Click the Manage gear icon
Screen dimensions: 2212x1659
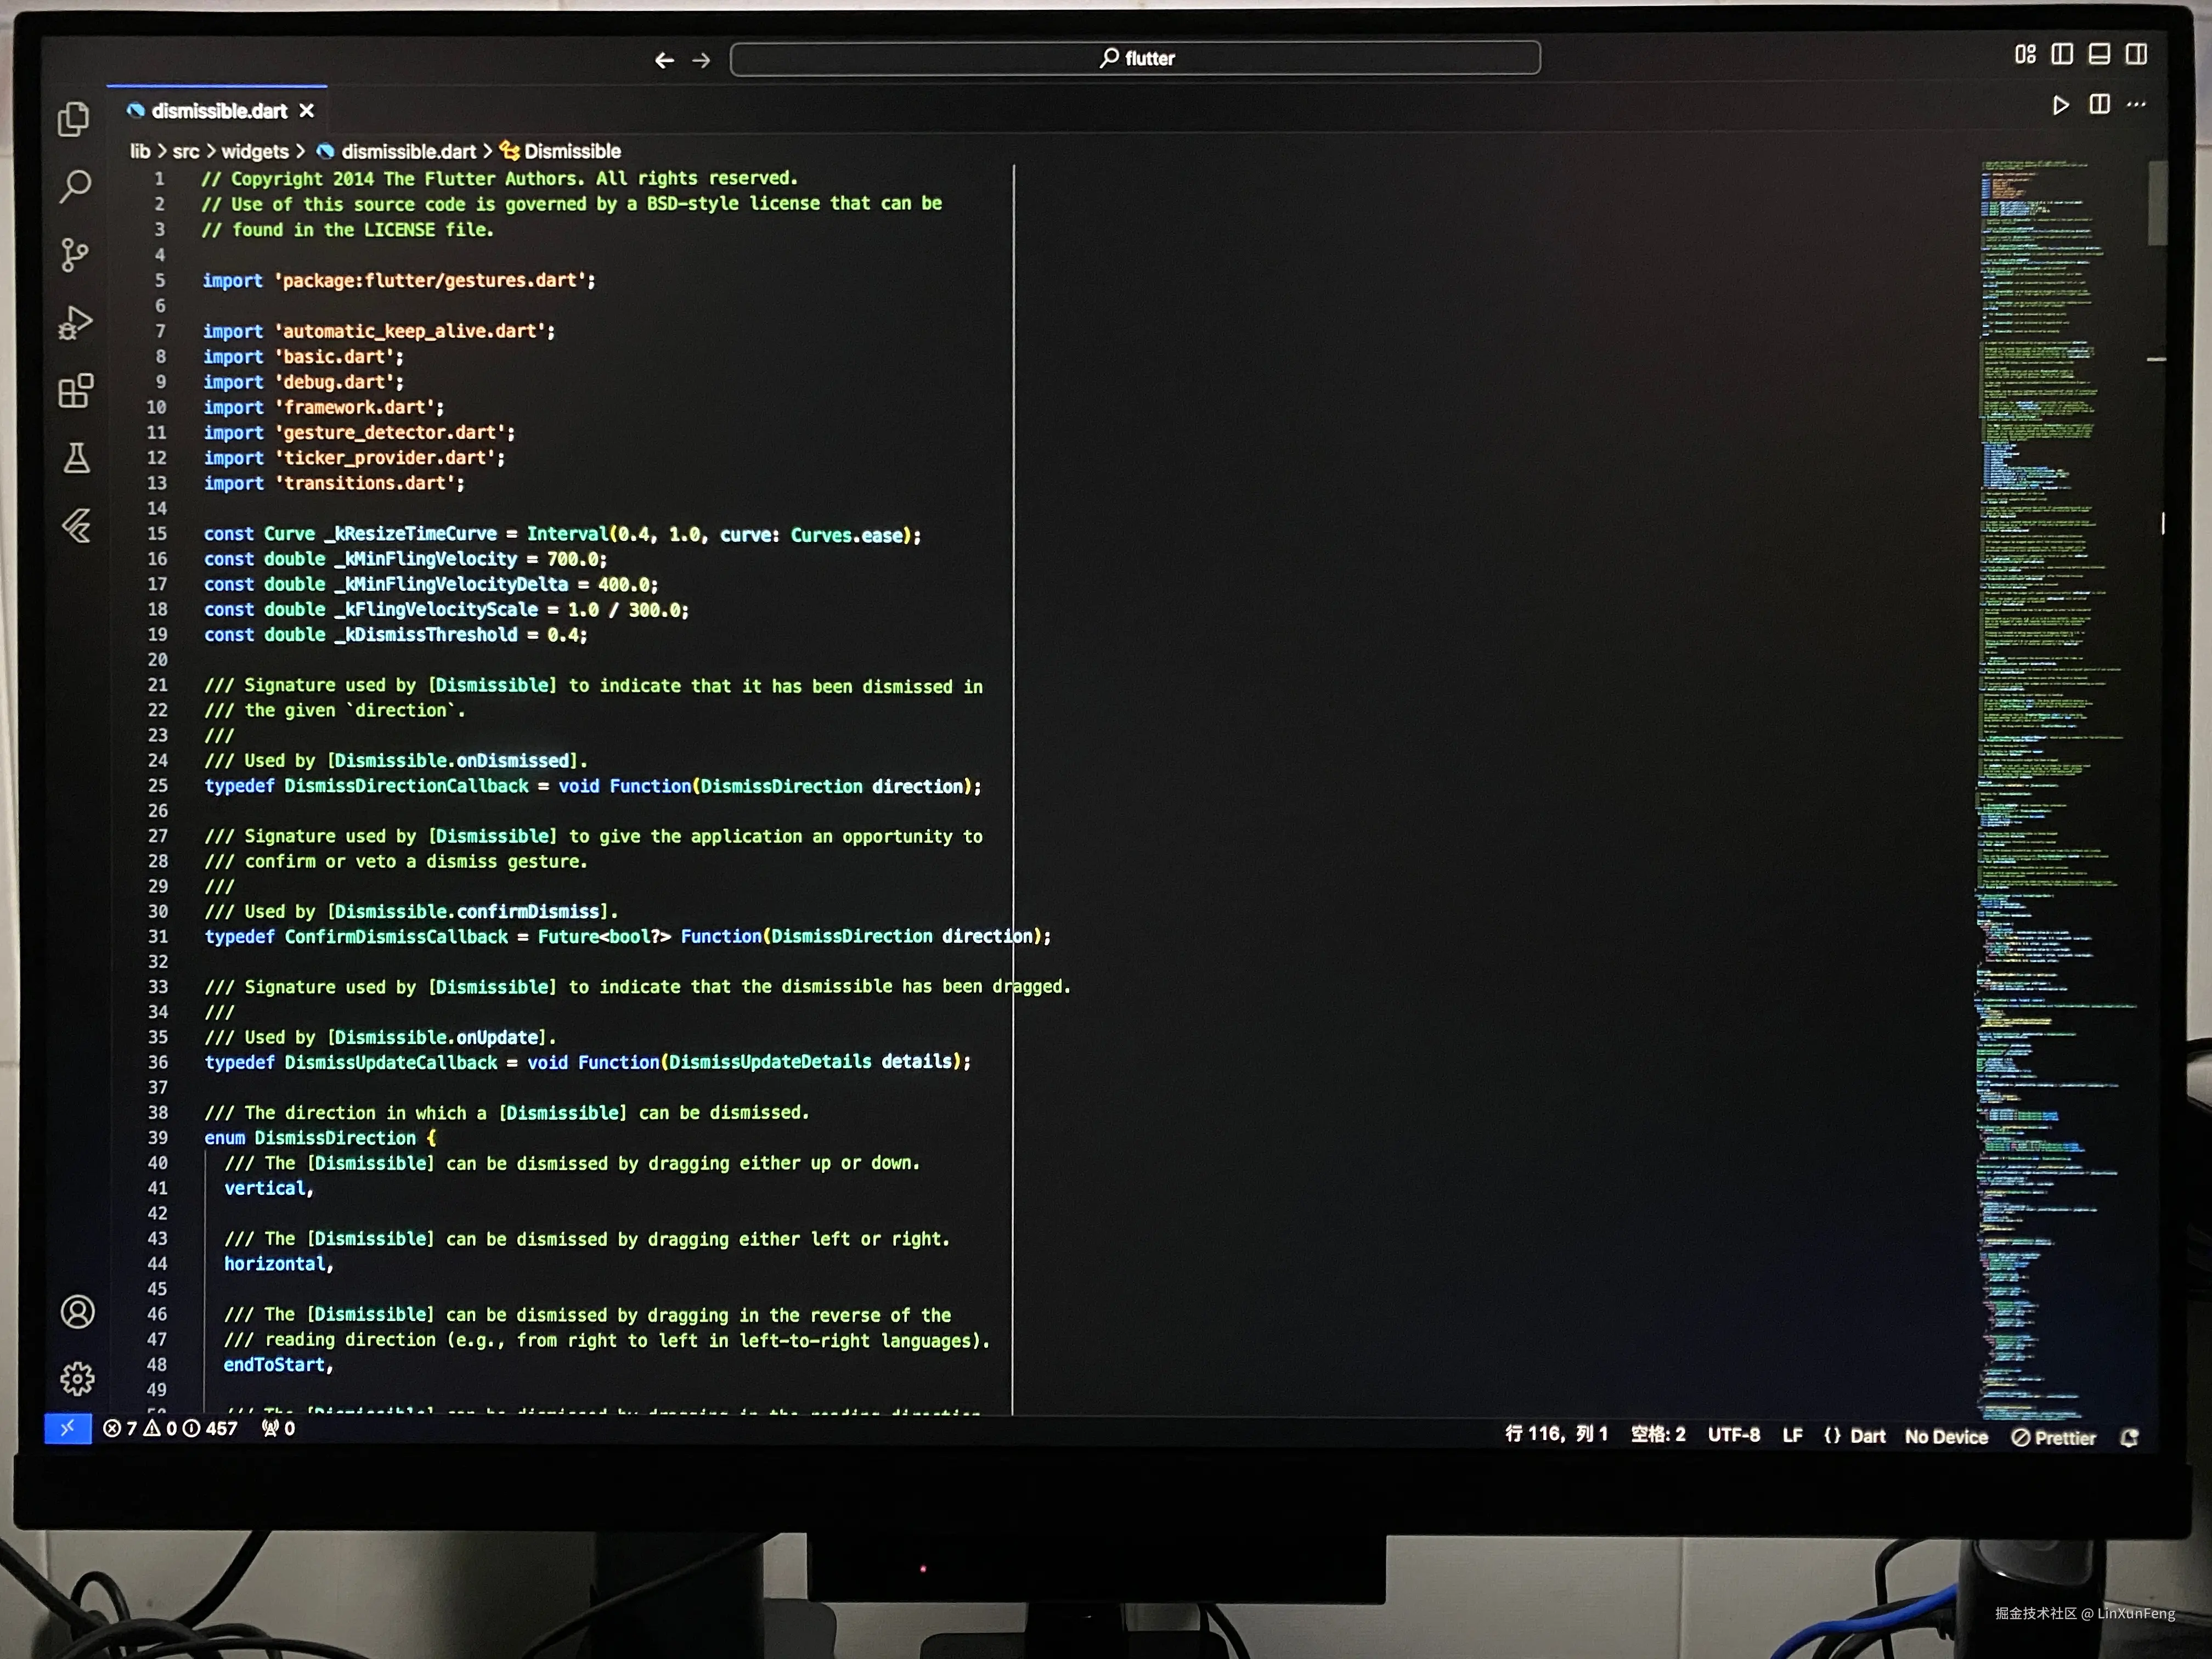[77, 1379]
